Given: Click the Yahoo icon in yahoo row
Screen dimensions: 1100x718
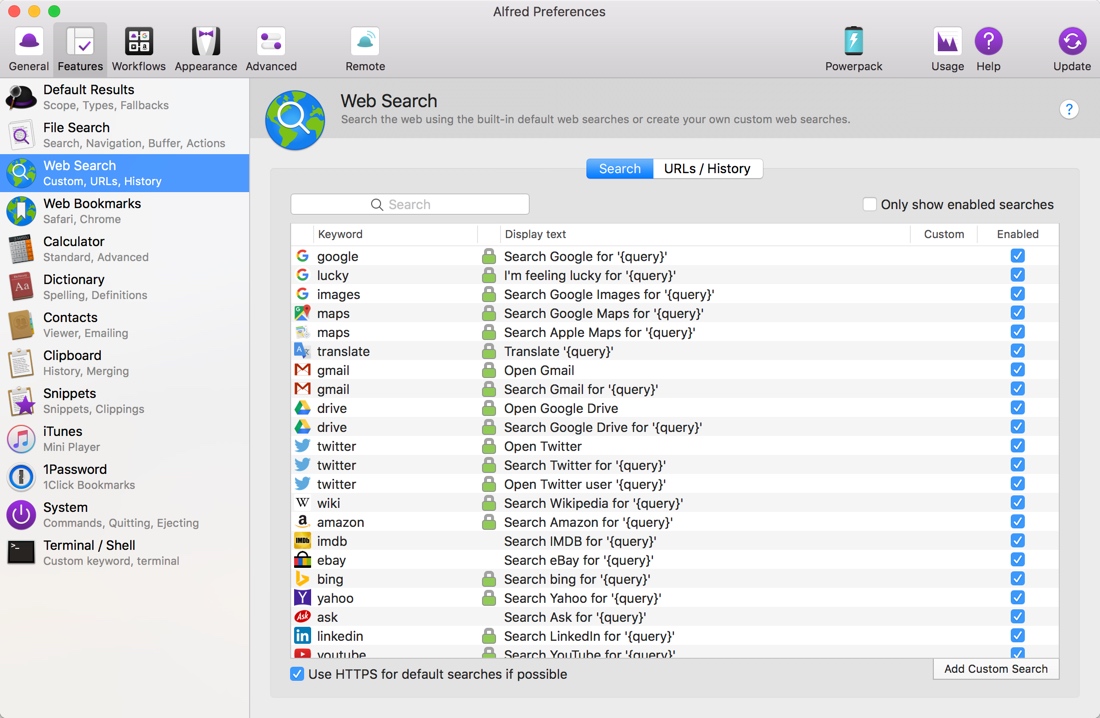Looking at the screenshot, I should 302,597.
